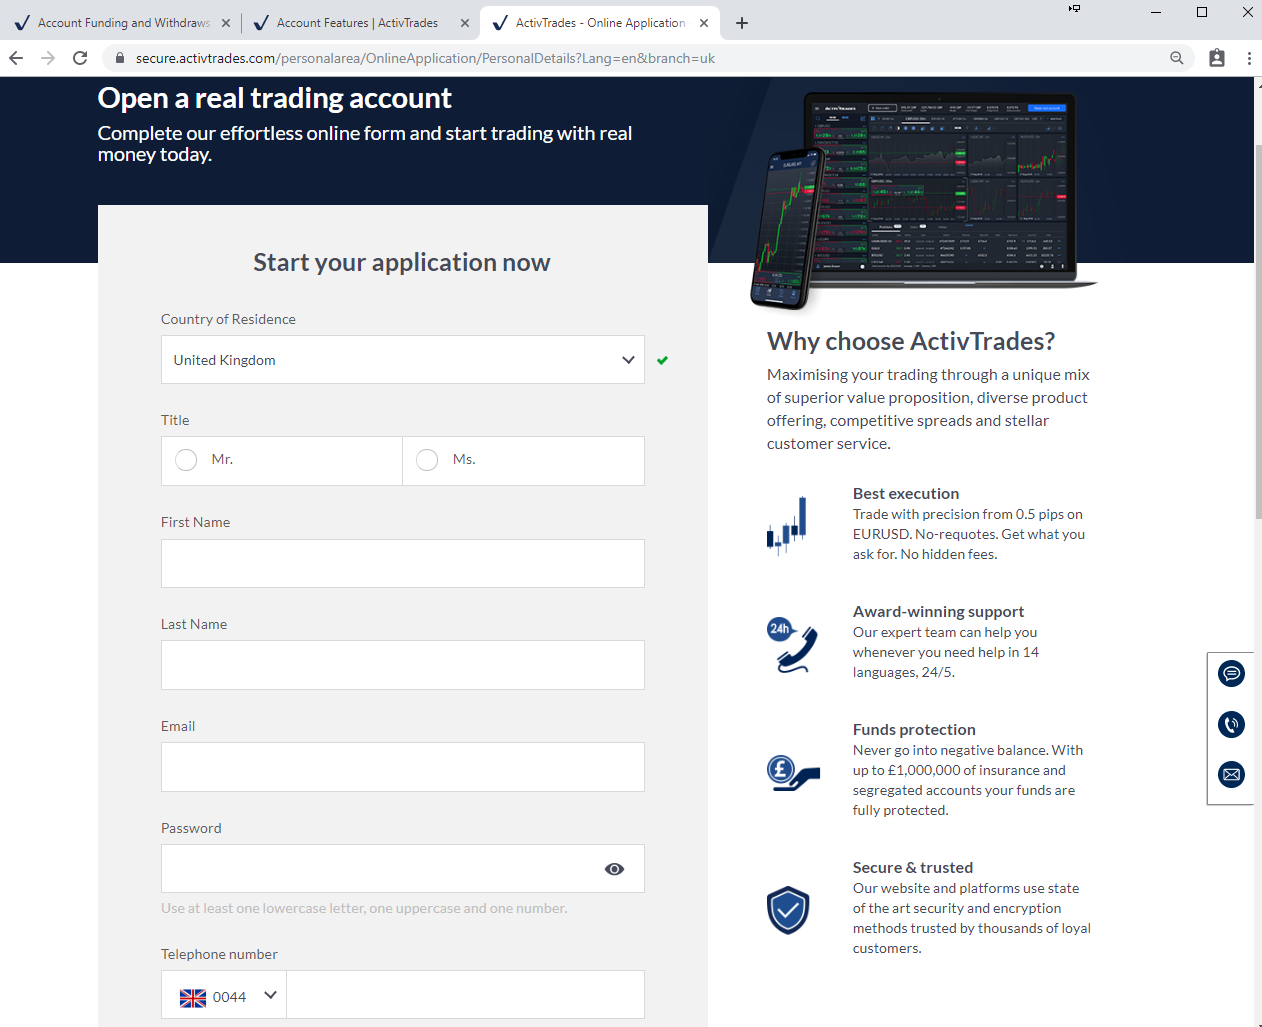This screenshot has height=1027, width=1262.
Task: Open Chrome's three-dot menu
Action: point(1249,58)
